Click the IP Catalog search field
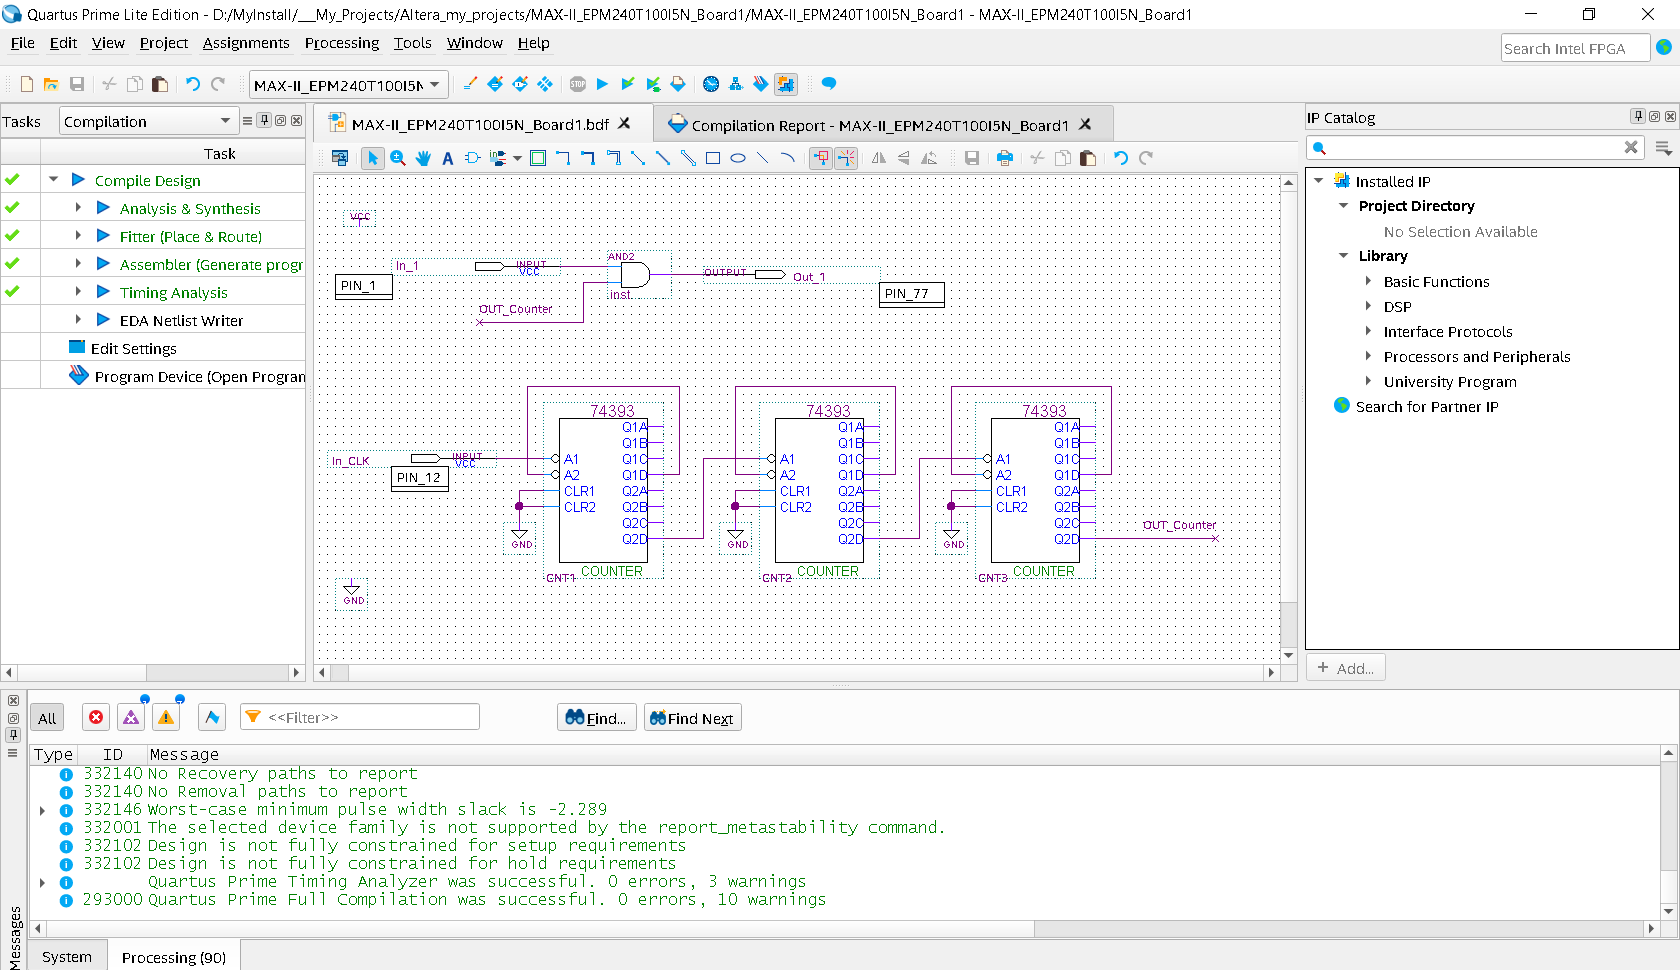 click(x=1475, y=148)
